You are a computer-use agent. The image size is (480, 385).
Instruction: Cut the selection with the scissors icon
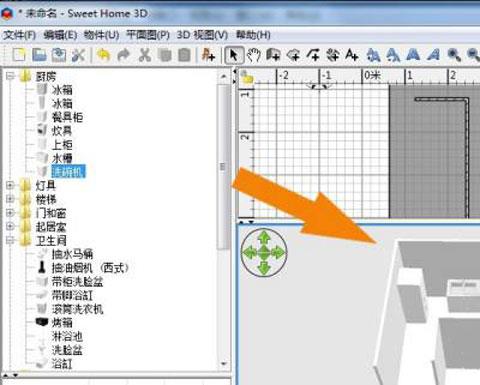tap(144, 55)
